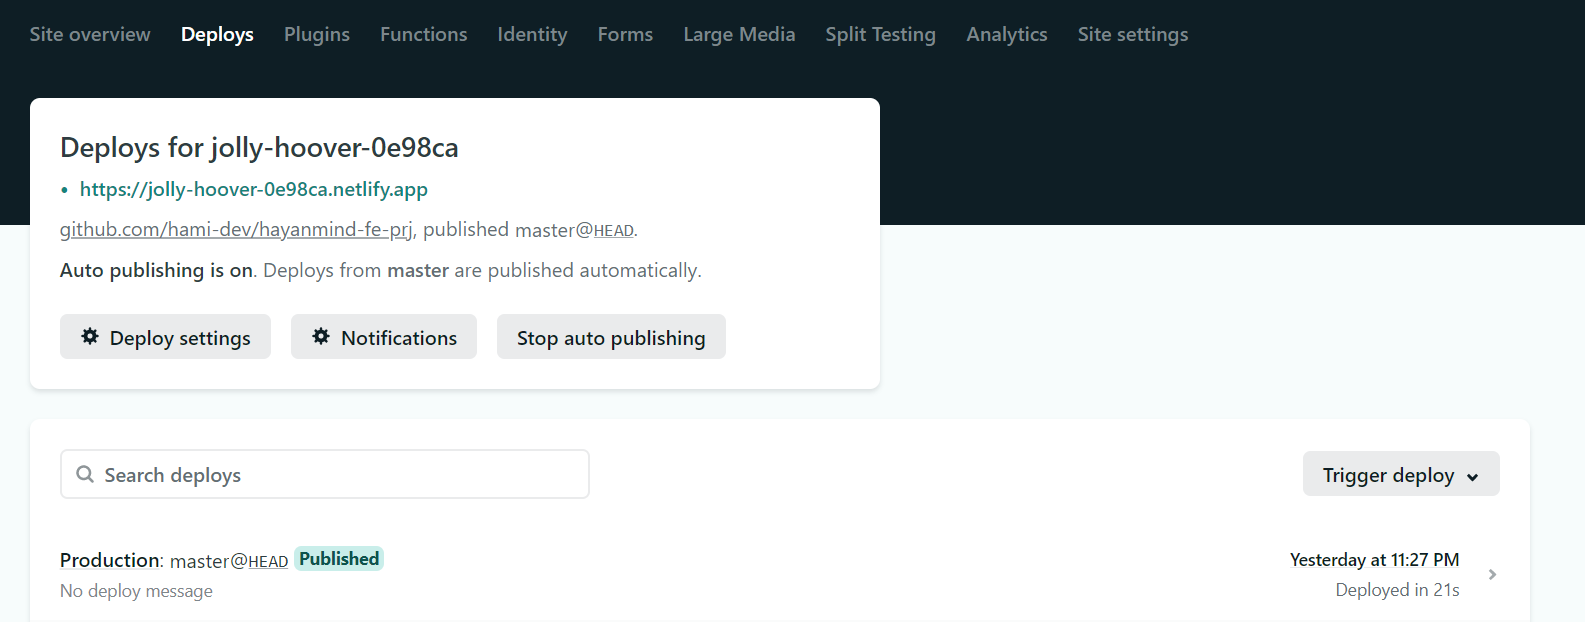View the Analytics tab

point(1007,34)
